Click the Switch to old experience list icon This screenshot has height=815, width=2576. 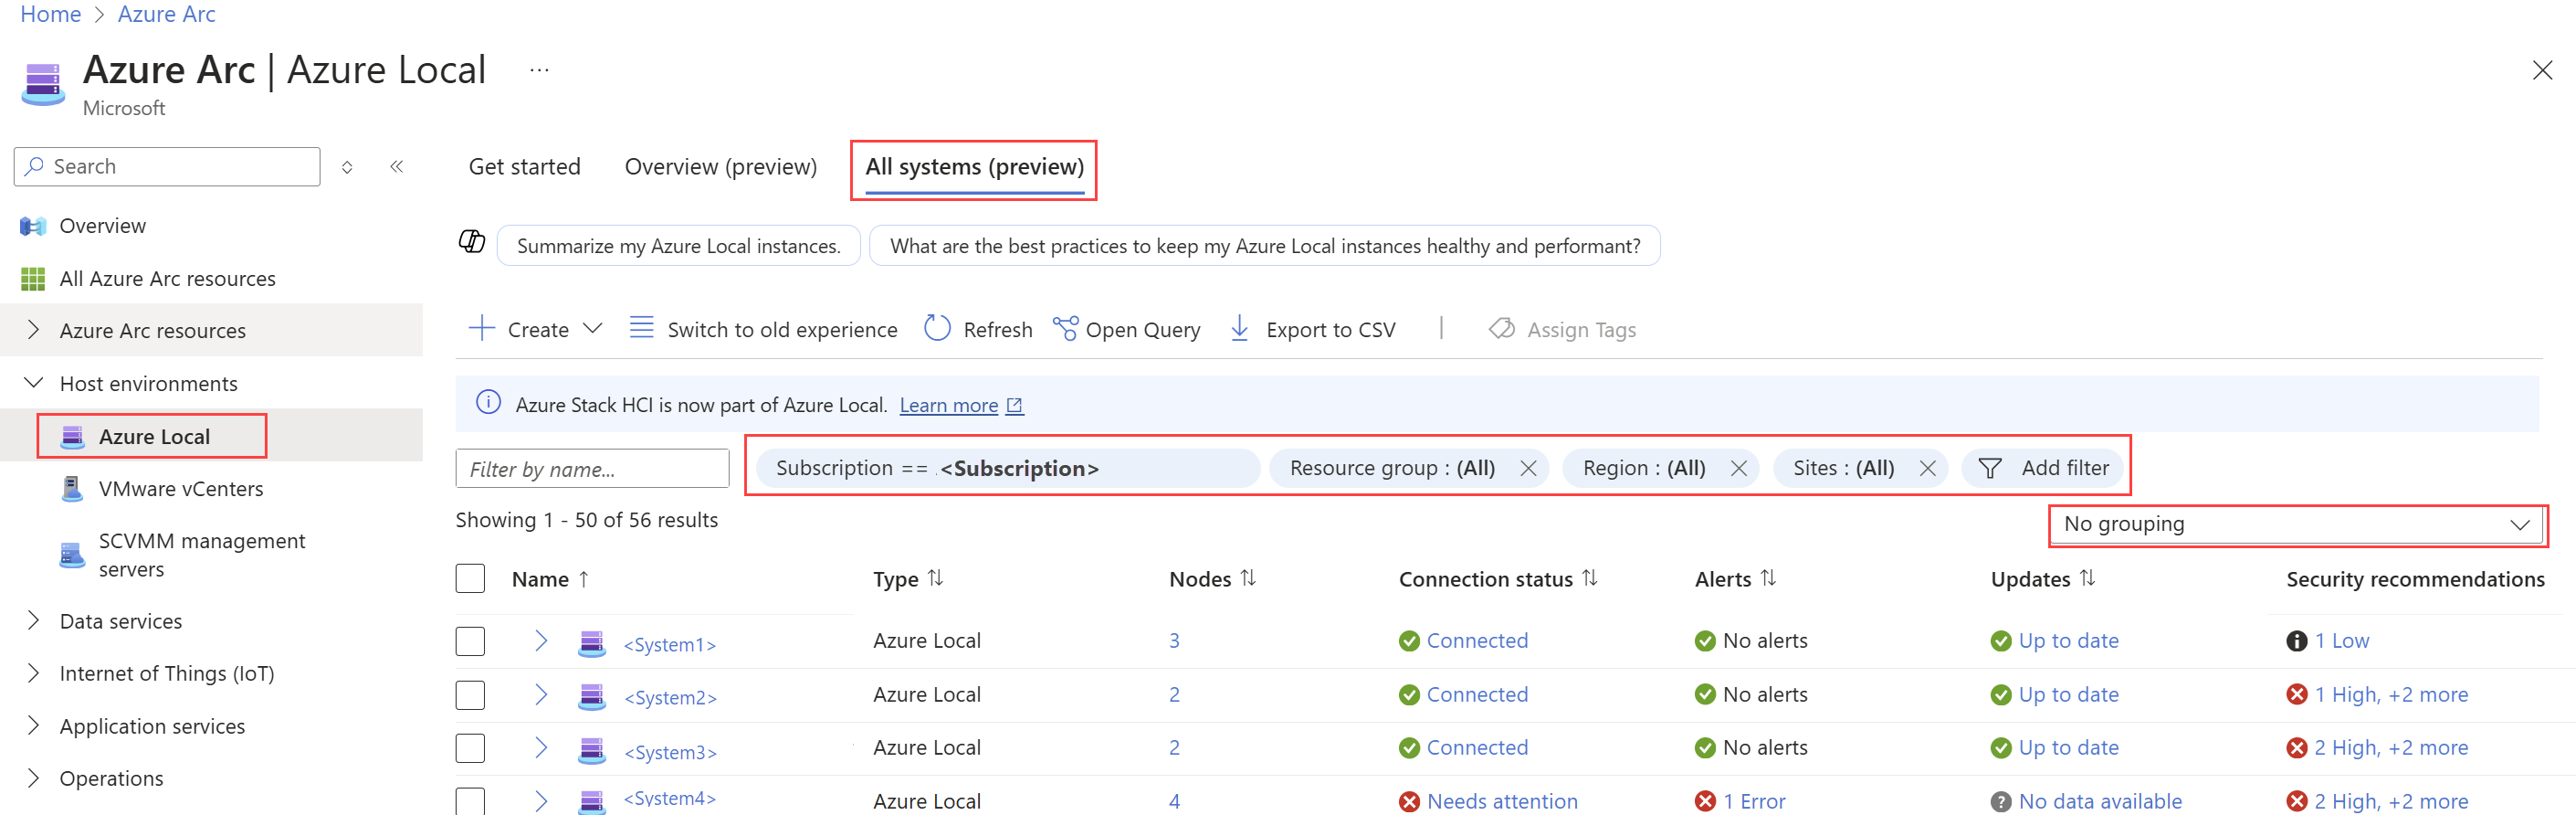pos(641,327)
